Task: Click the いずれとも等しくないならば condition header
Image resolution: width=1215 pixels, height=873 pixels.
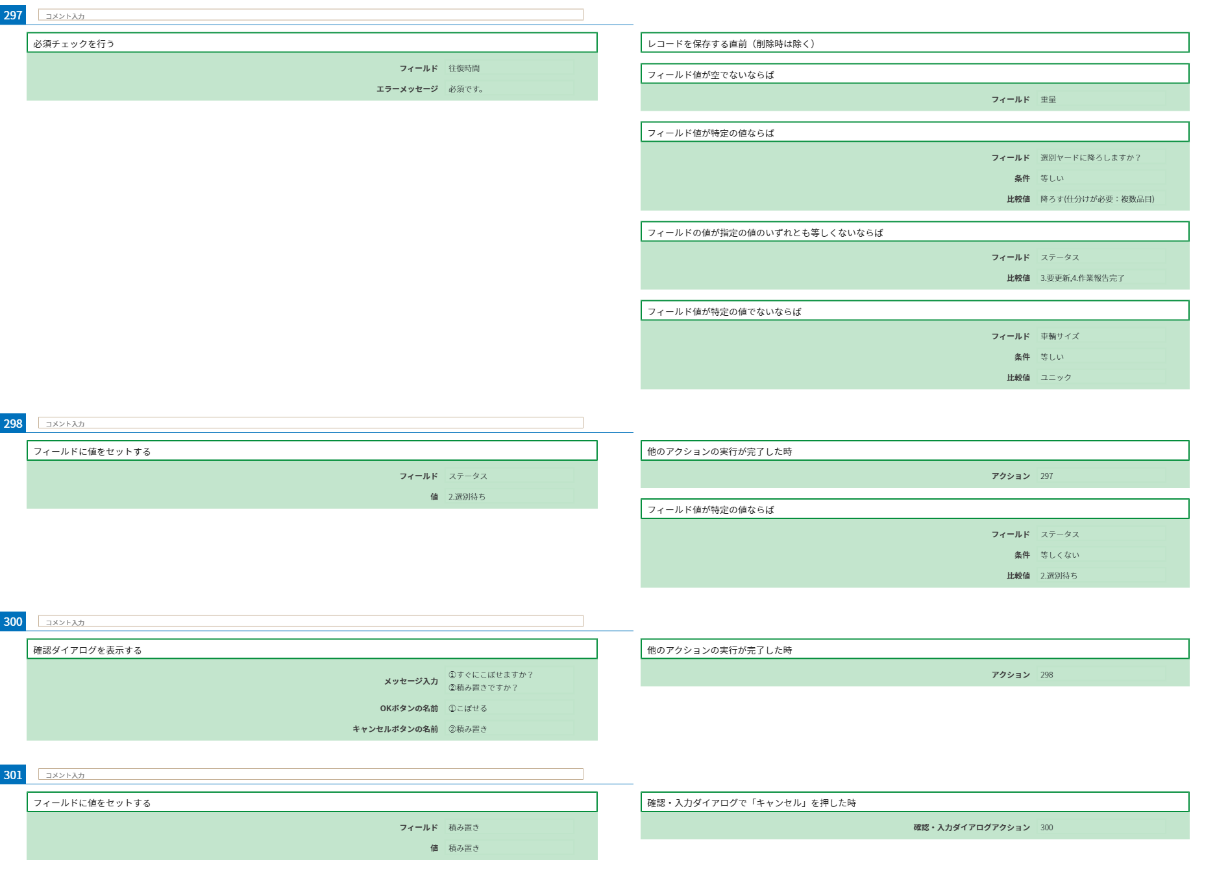Action: (914, 232)
